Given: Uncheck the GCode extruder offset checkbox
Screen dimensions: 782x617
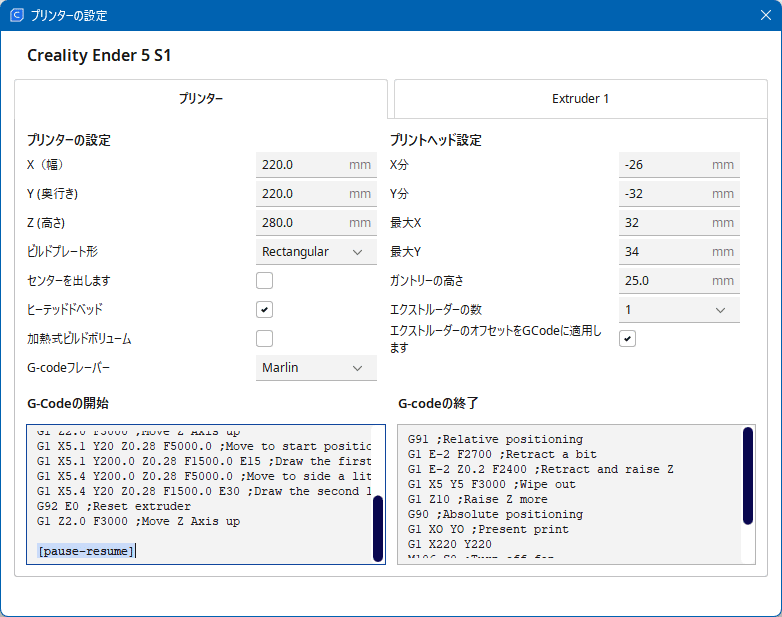Looking at the screenshot, I should [627, 339].
